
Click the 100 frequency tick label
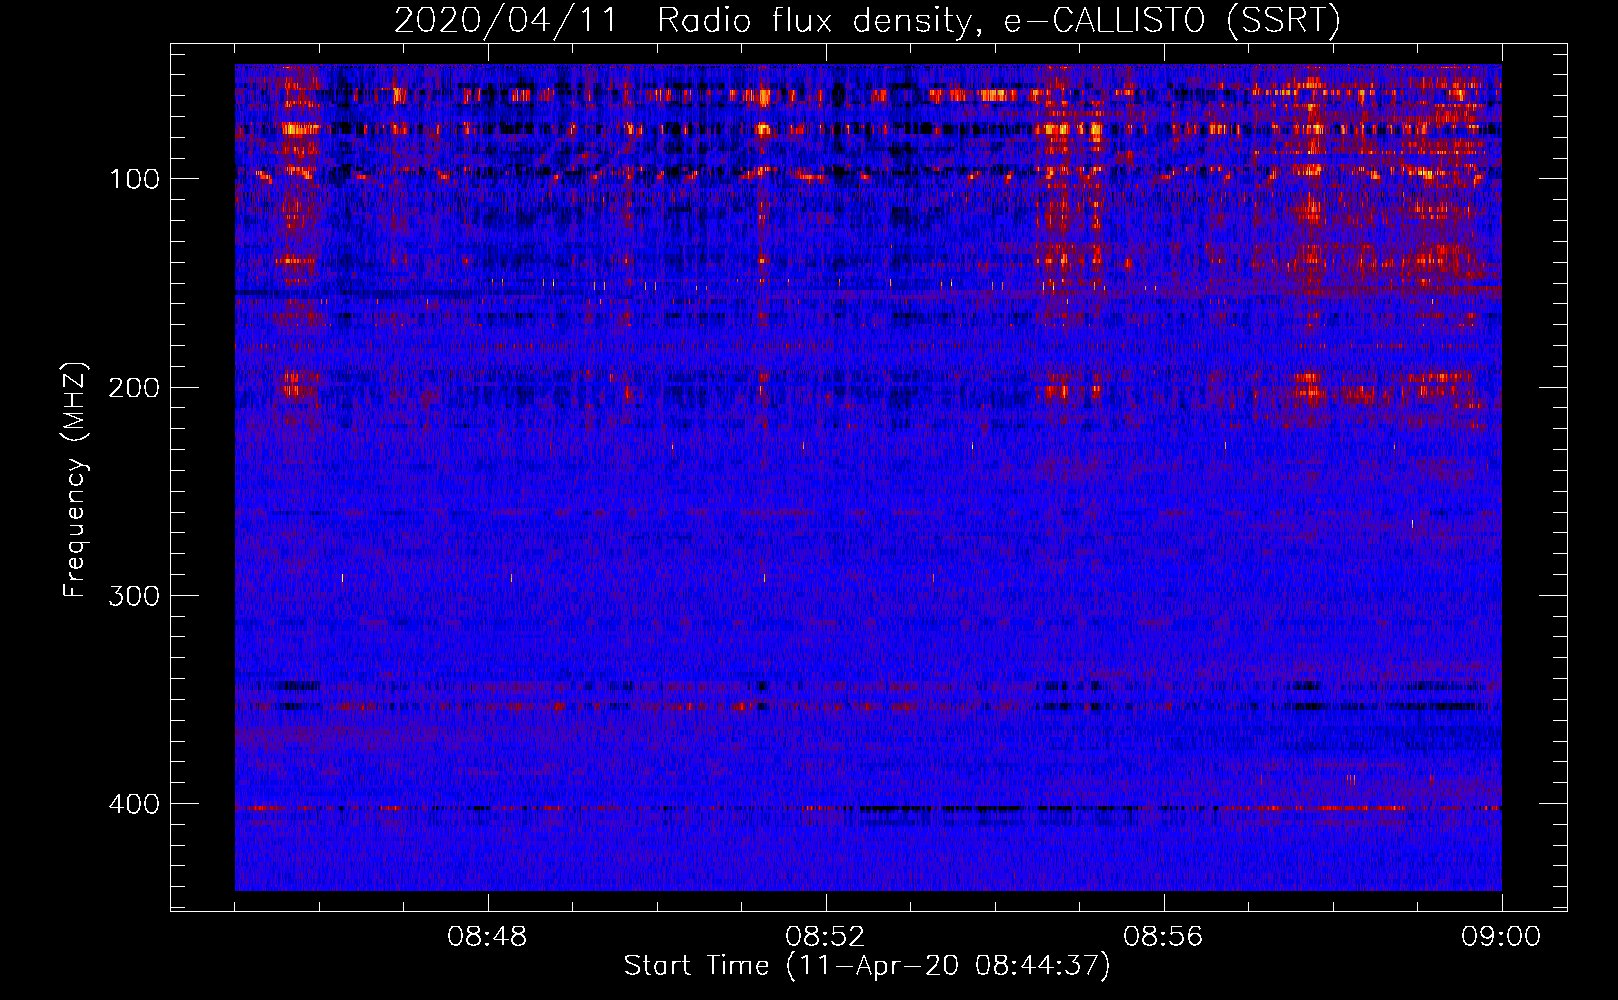pos(135,179)
